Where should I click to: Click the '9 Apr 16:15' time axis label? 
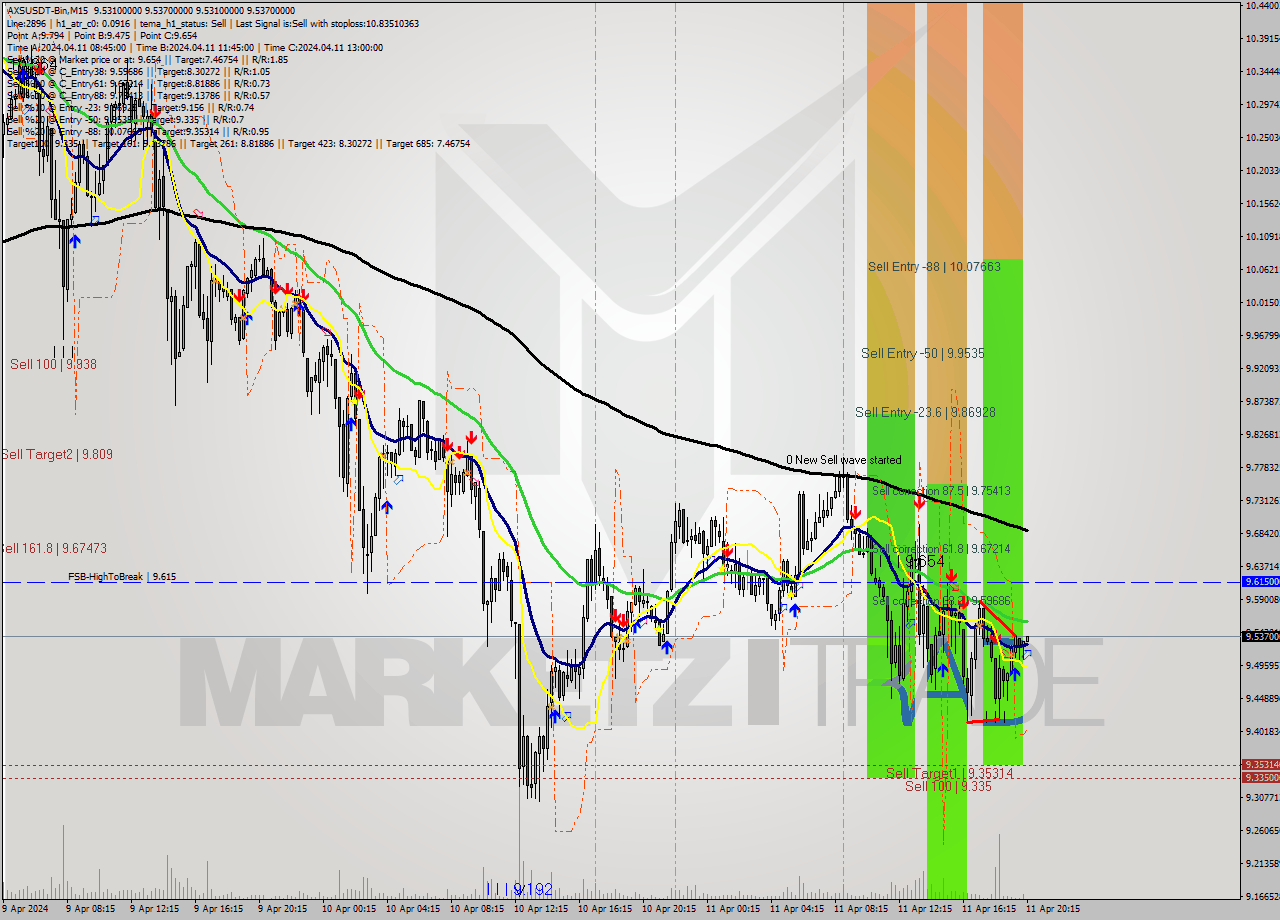pos(217,909)
